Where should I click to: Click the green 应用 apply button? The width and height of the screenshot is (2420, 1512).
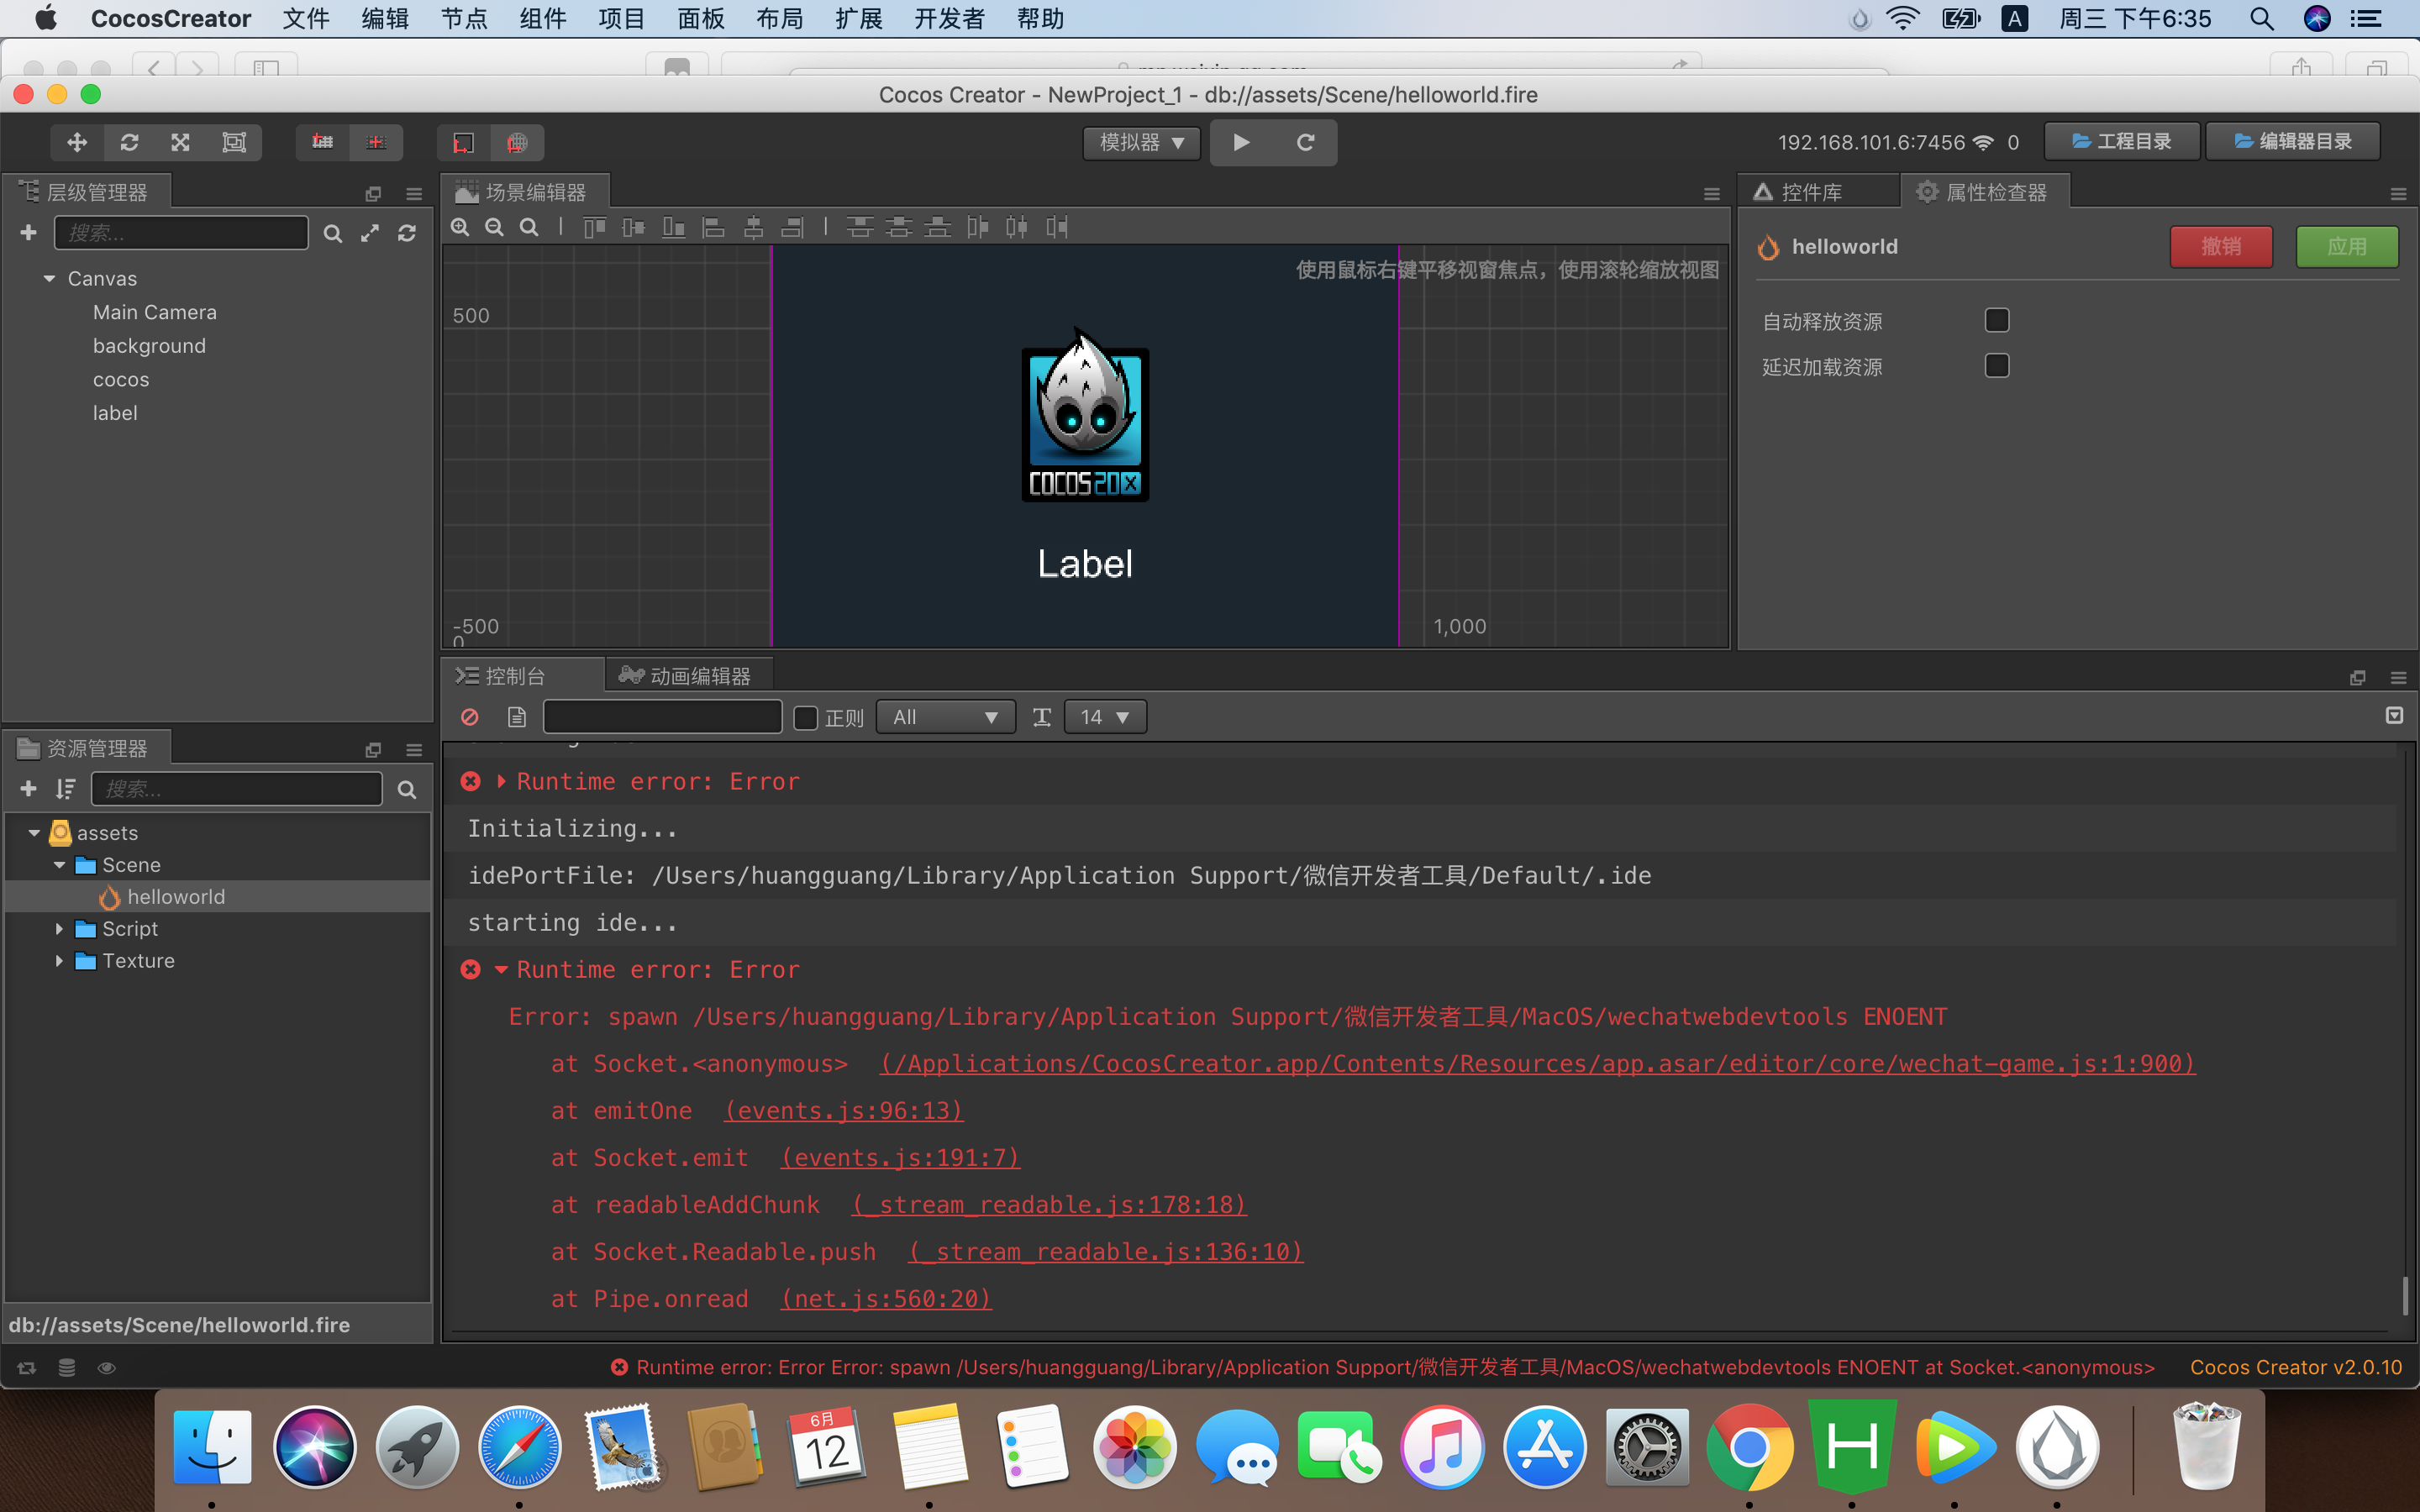2346,247
